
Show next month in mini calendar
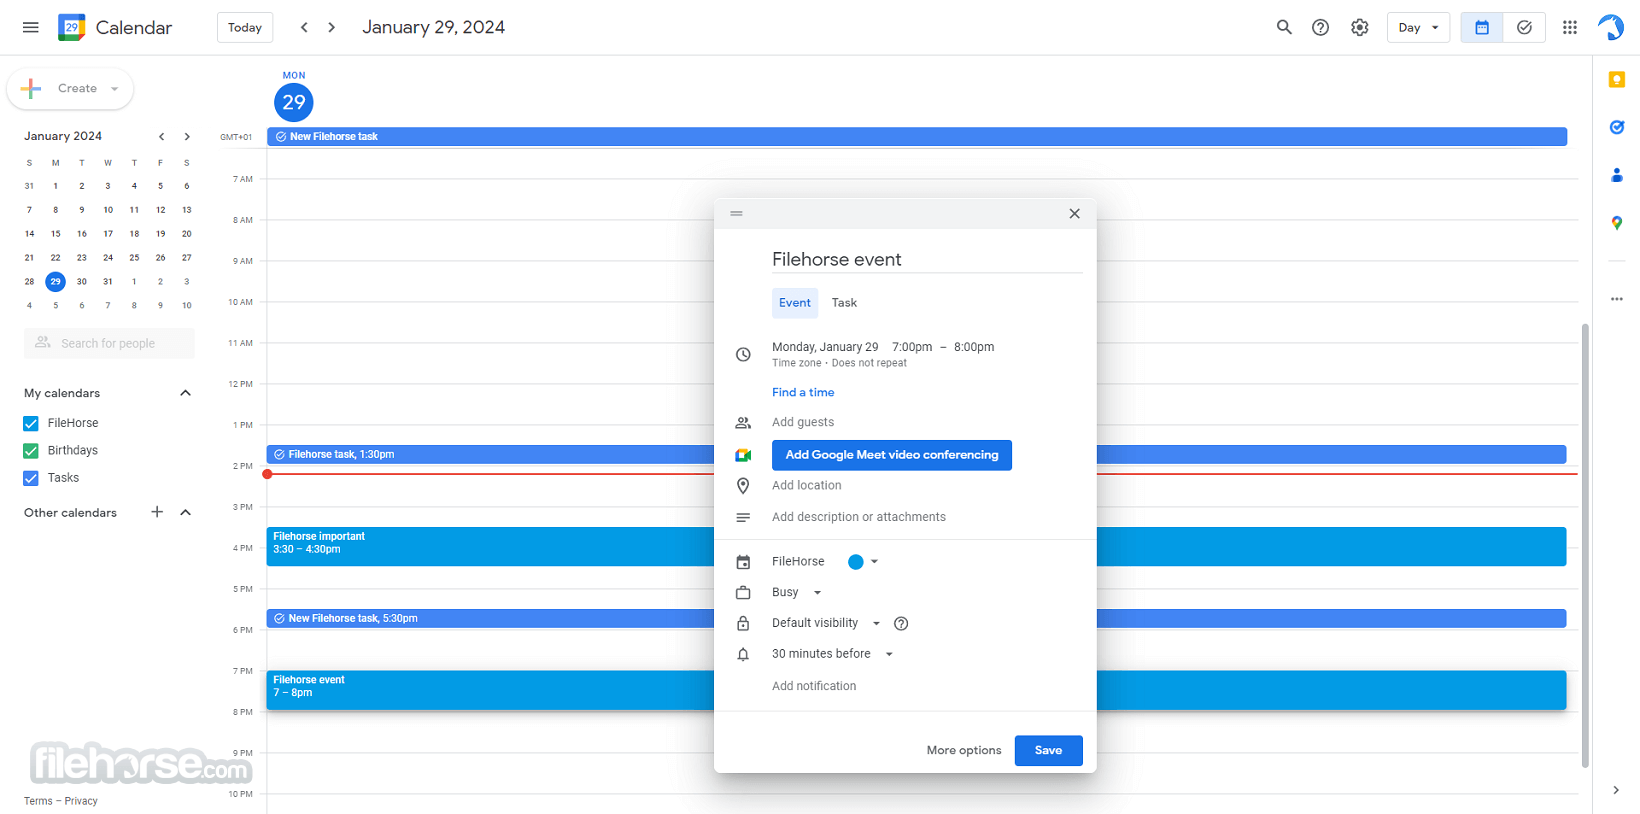187,136
